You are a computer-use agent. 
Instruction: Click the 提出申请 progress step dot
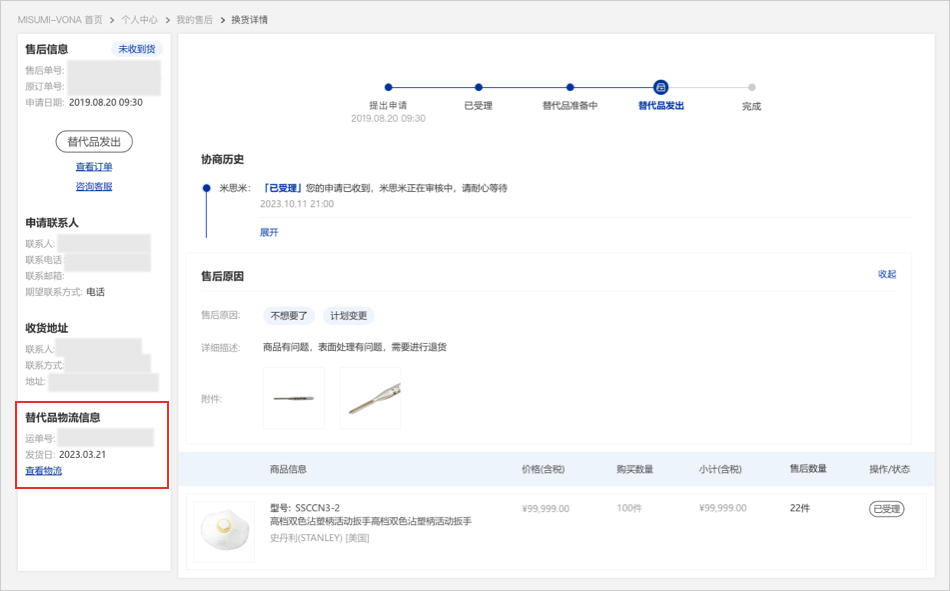388,87
